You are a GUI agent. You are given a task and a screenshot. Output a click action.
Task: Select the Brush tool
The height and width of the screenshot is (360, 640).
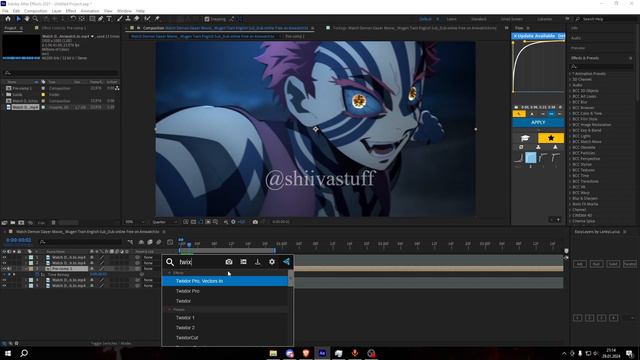click(x=120, y=19)
